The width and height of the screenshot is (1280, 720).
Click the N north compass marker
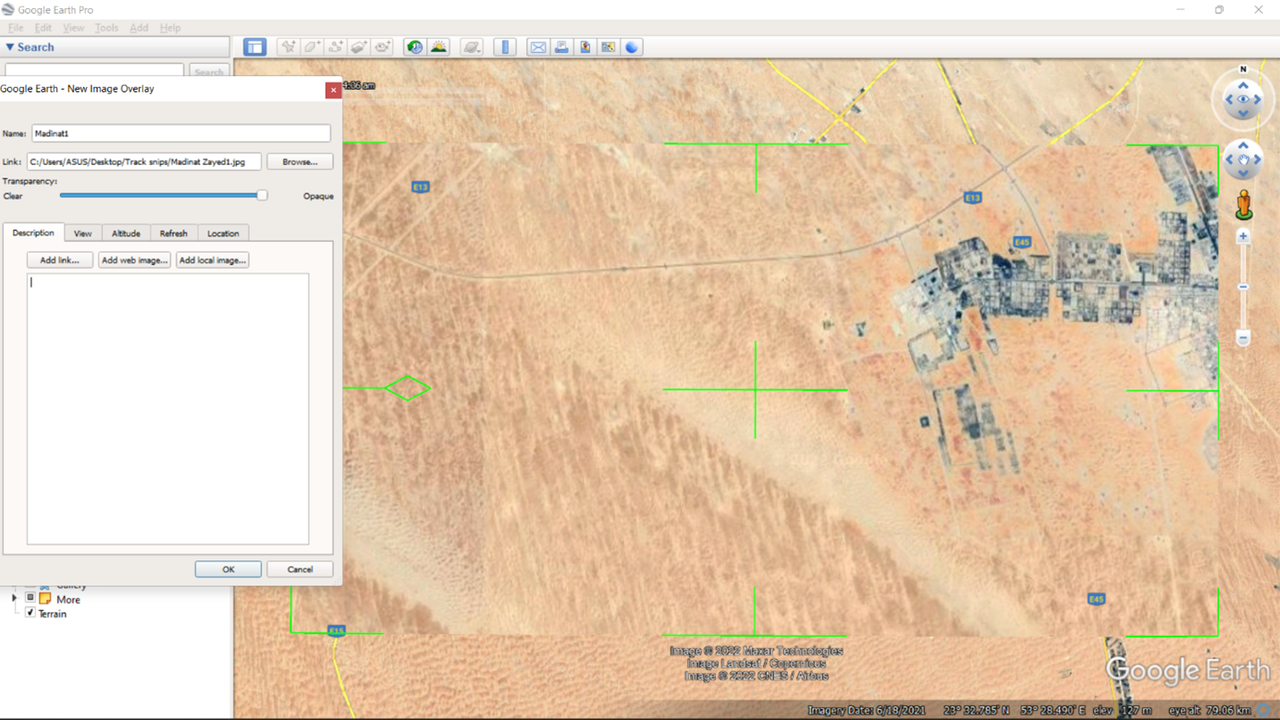pyautogui.click(x=1243, y=69)
